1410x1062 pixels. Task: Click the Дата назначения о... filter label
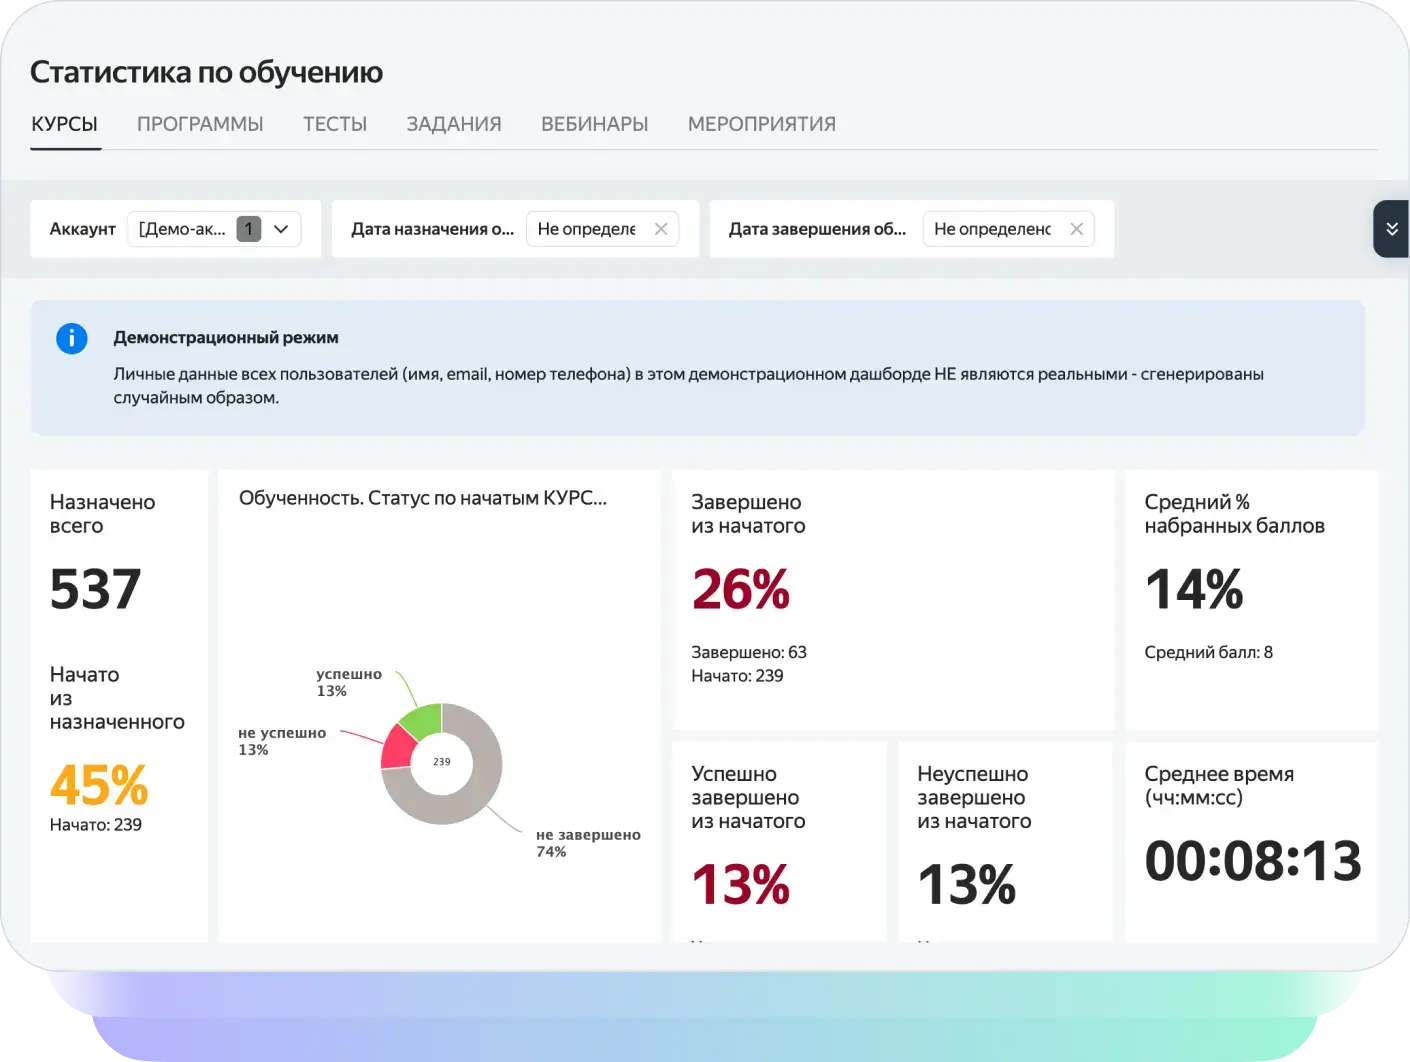pos(433,229)
